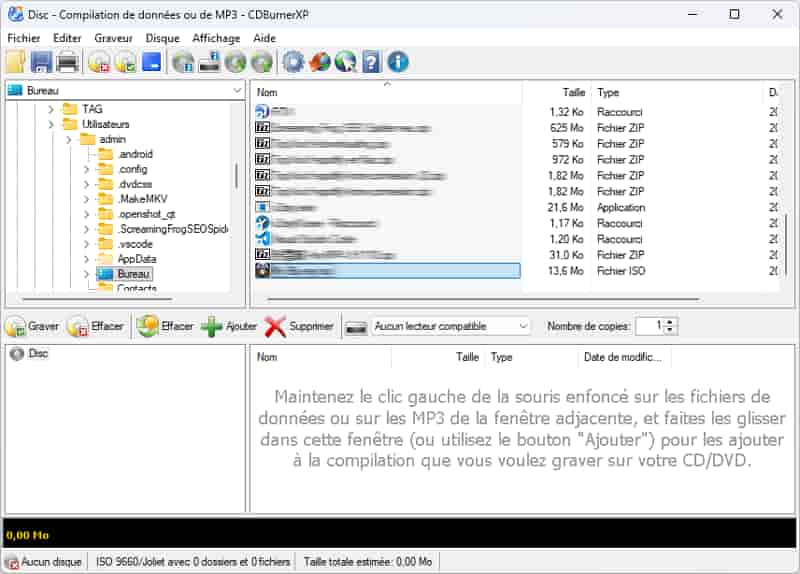The image size is (800, 574).
Task: Open the Aide menu
Action: coord(264,38)
